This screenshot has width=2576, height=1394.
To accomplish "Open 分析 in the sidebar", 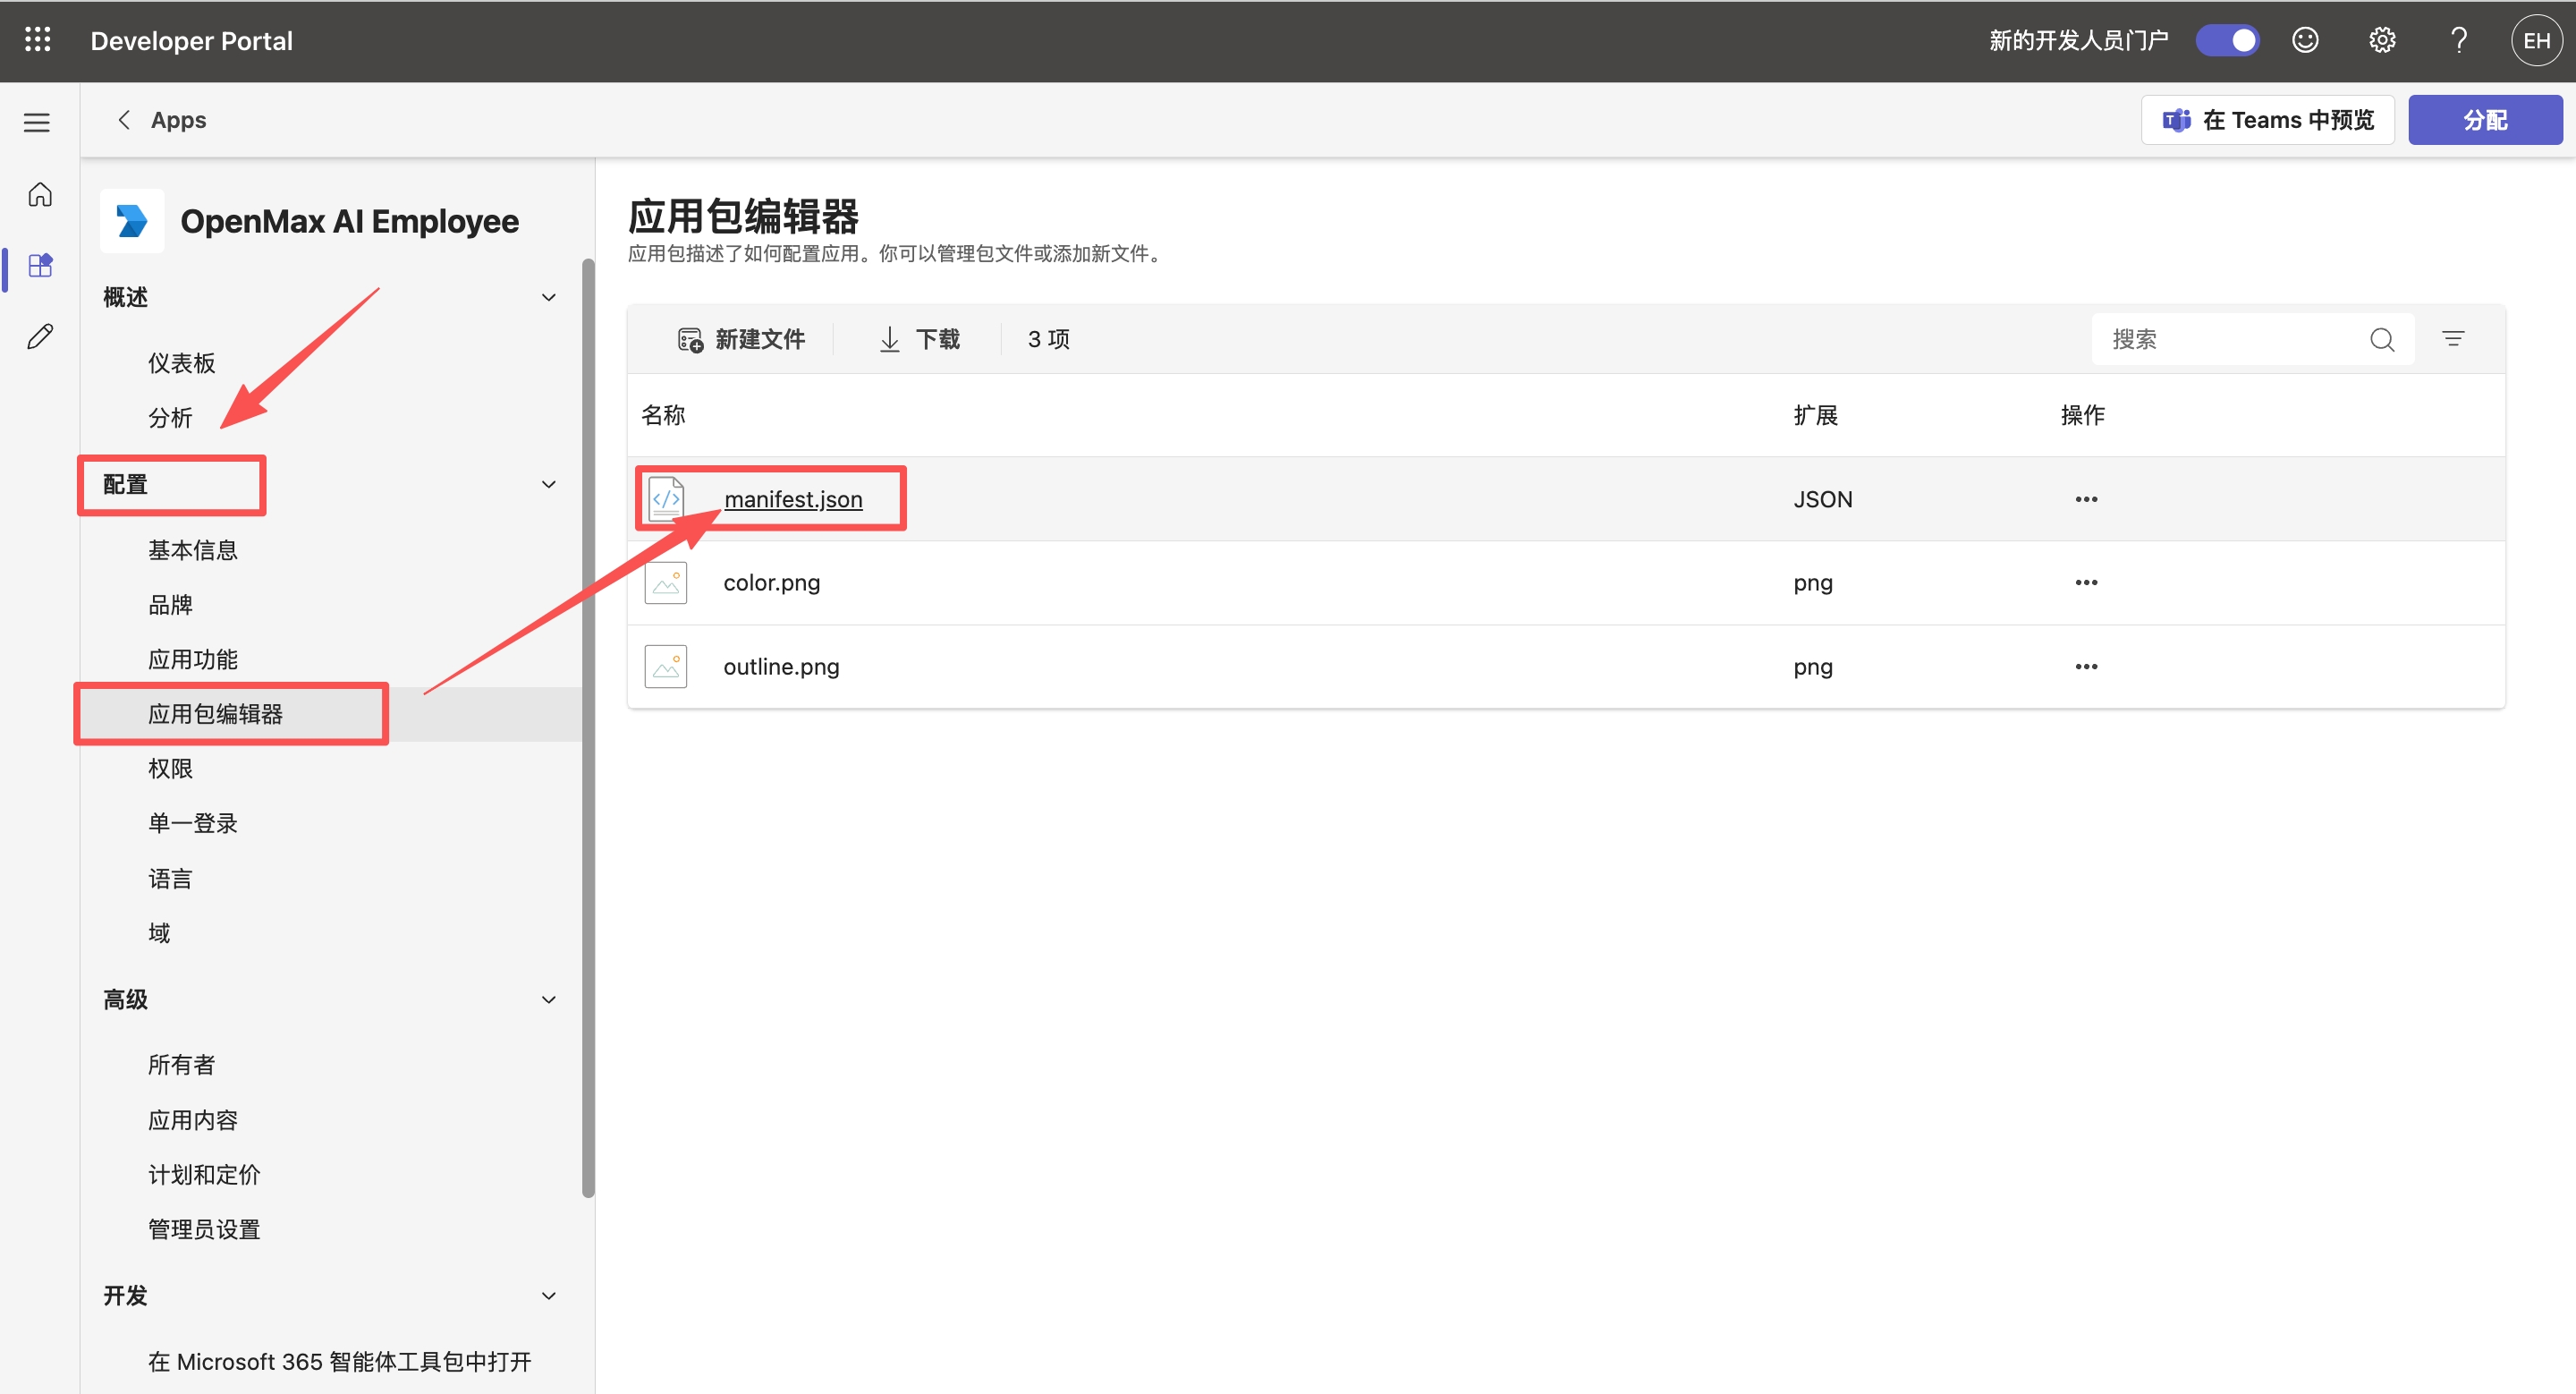I will (x=170, y=417).
